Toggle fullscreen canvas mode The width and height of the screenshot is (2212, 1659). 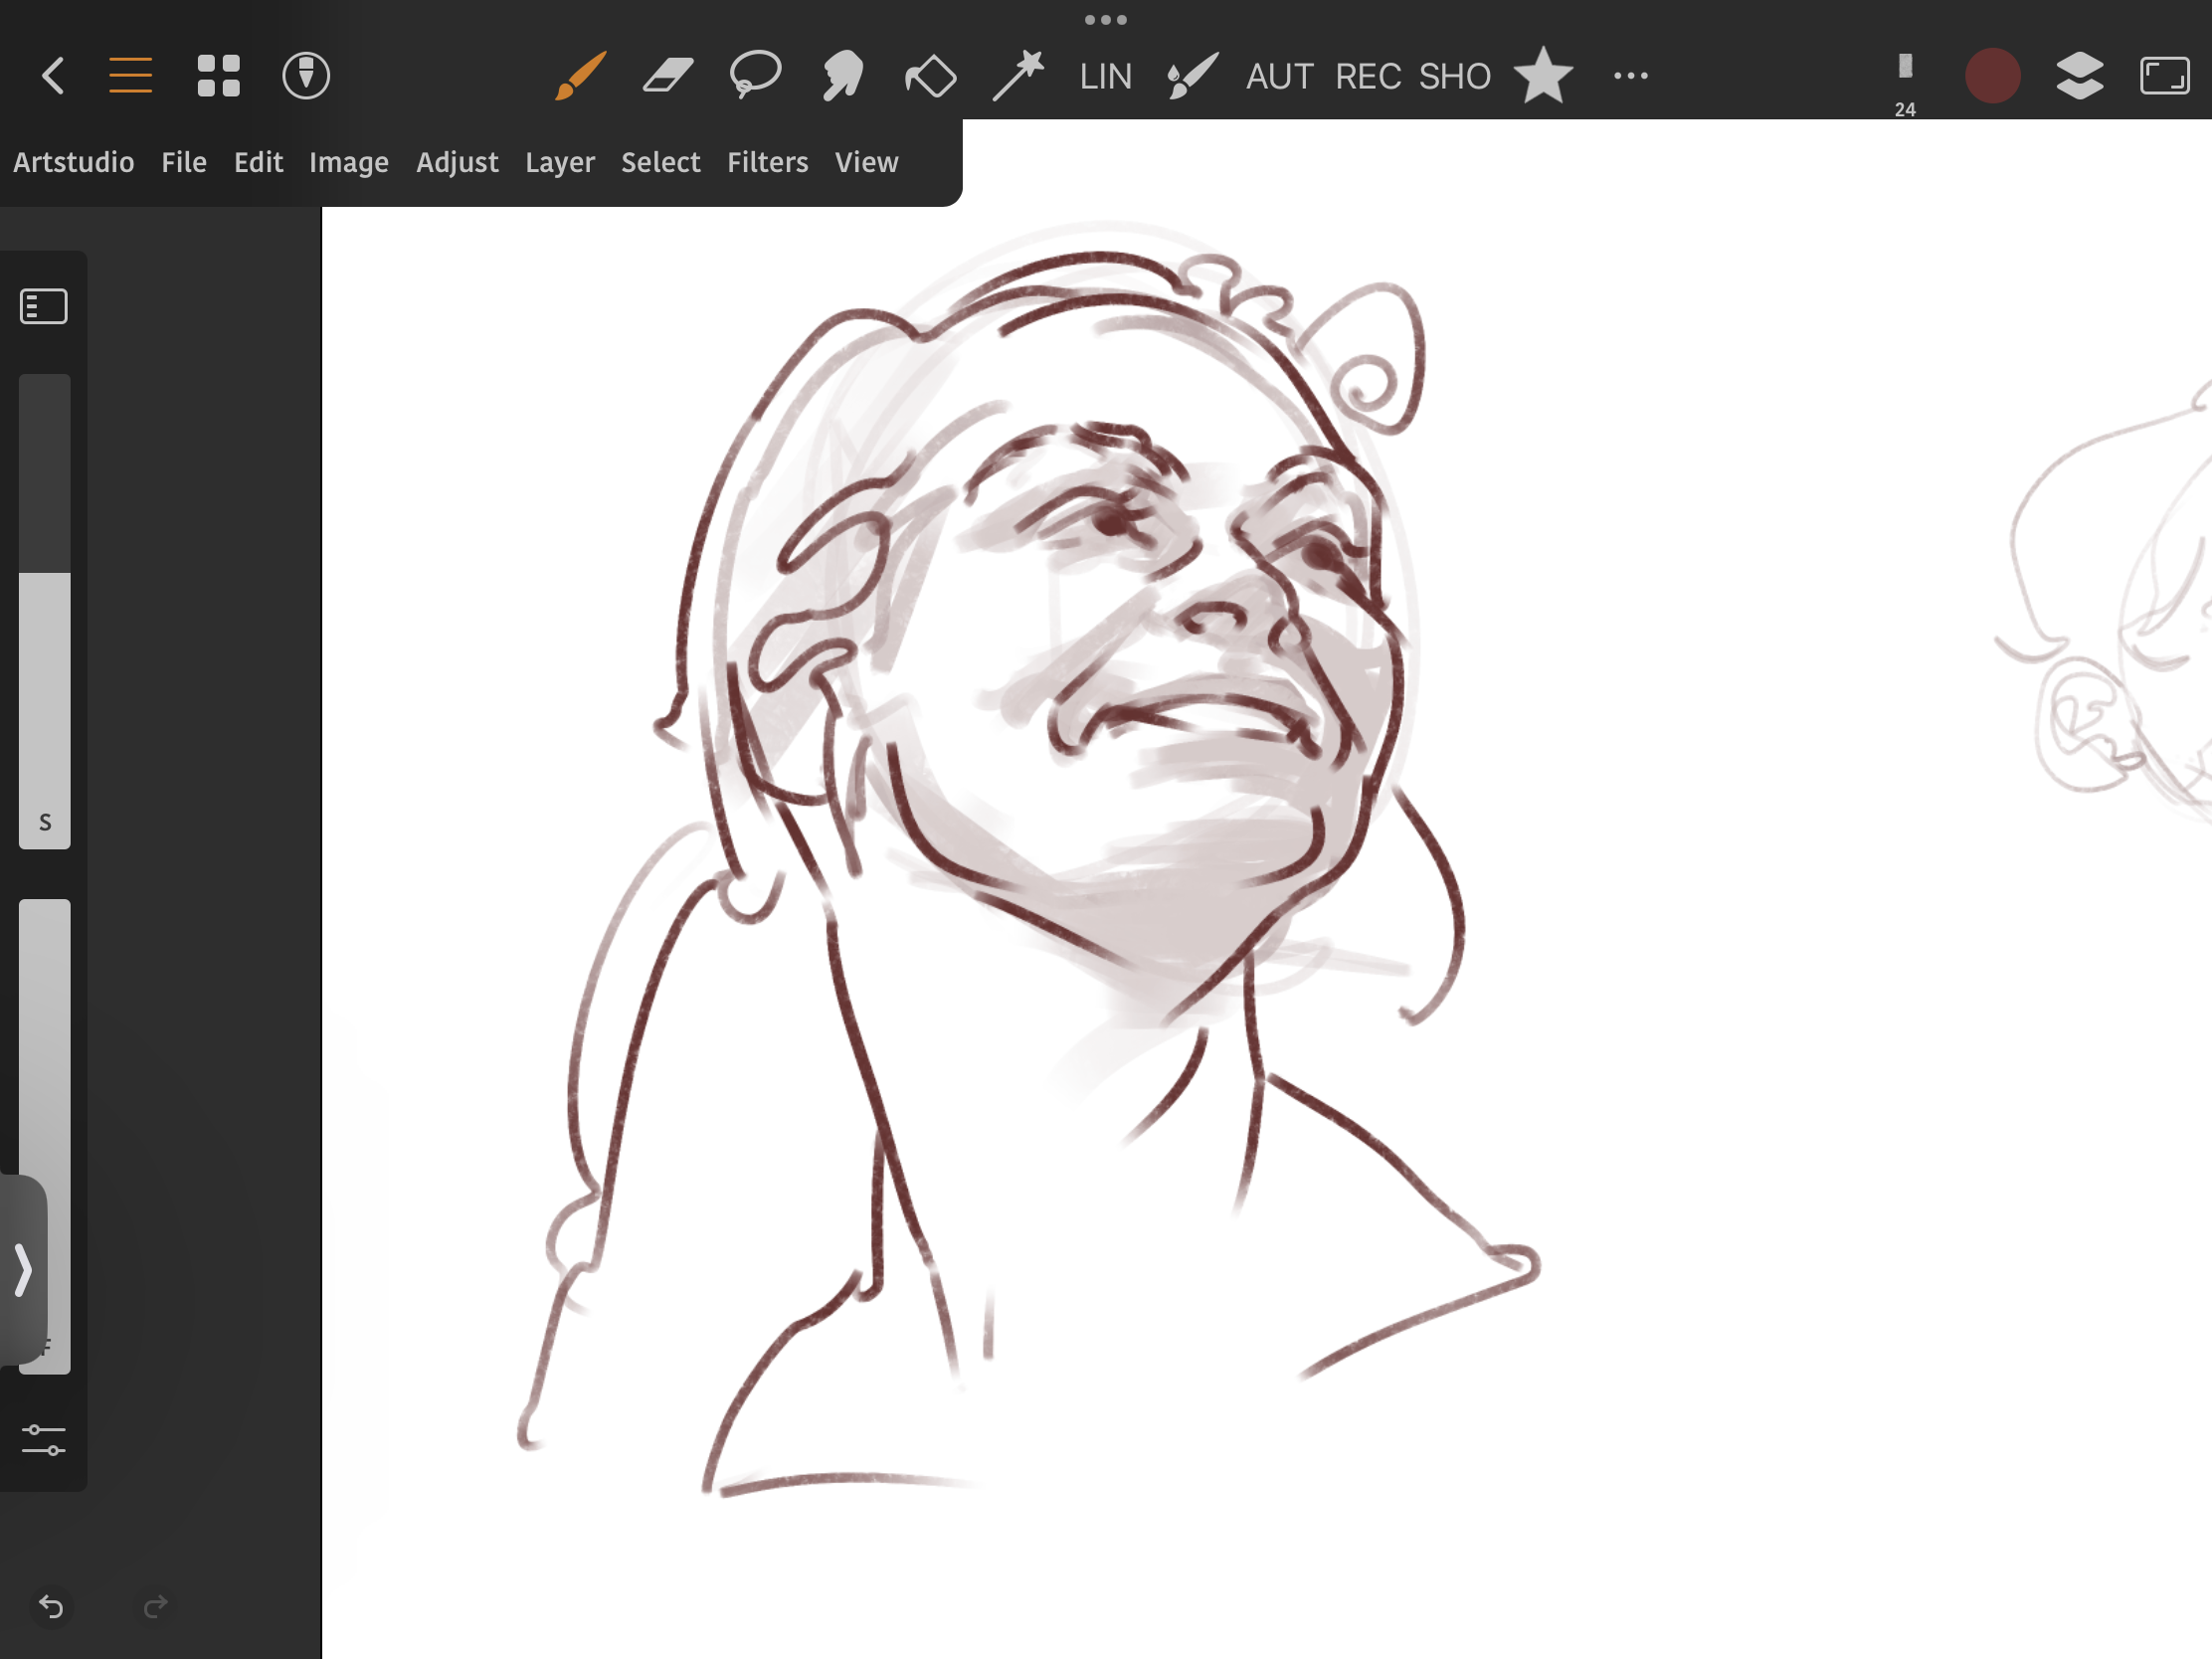pyautogui.click(x=2164, y=75)
